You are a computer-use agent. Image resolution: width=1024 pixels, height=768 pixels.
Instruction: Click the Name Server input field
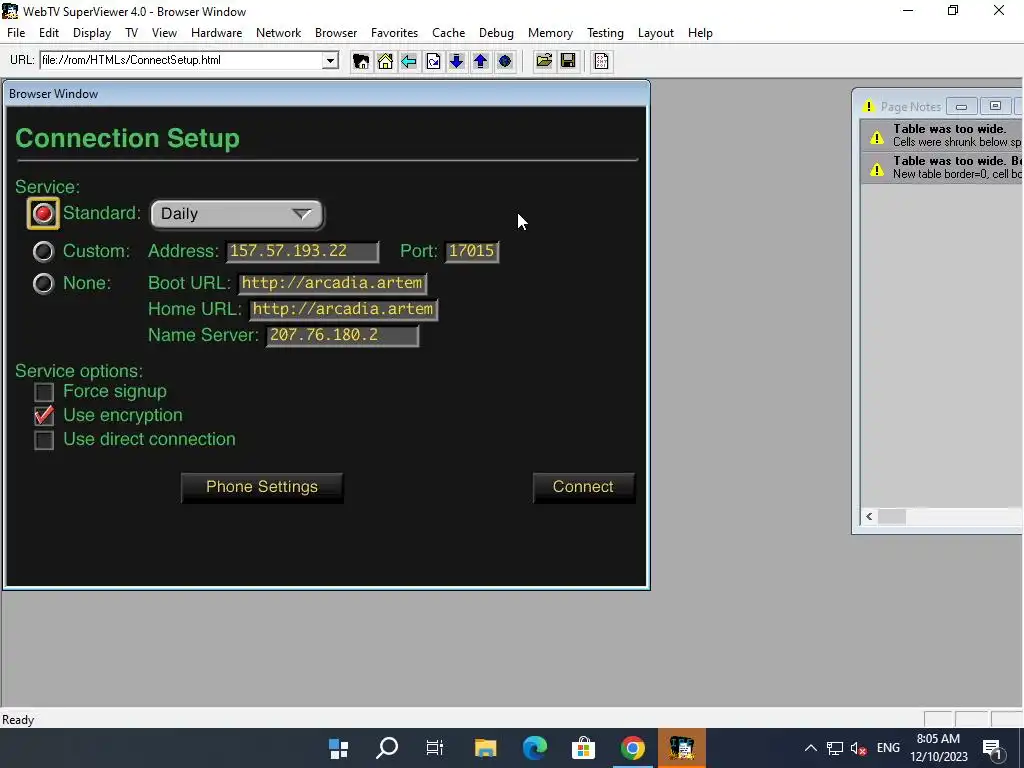342,336
